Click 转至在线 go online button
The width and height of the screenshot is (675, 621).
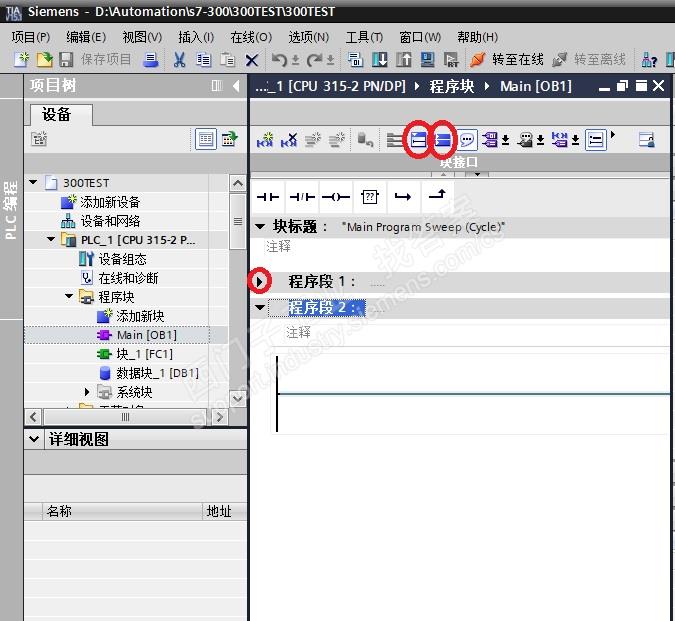(507, 59)
